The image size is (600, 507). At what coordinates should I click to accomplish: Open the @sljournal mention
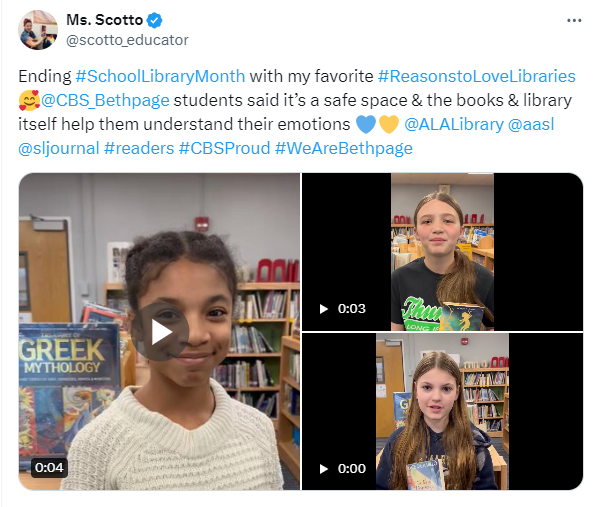click(x=59, y=148)
